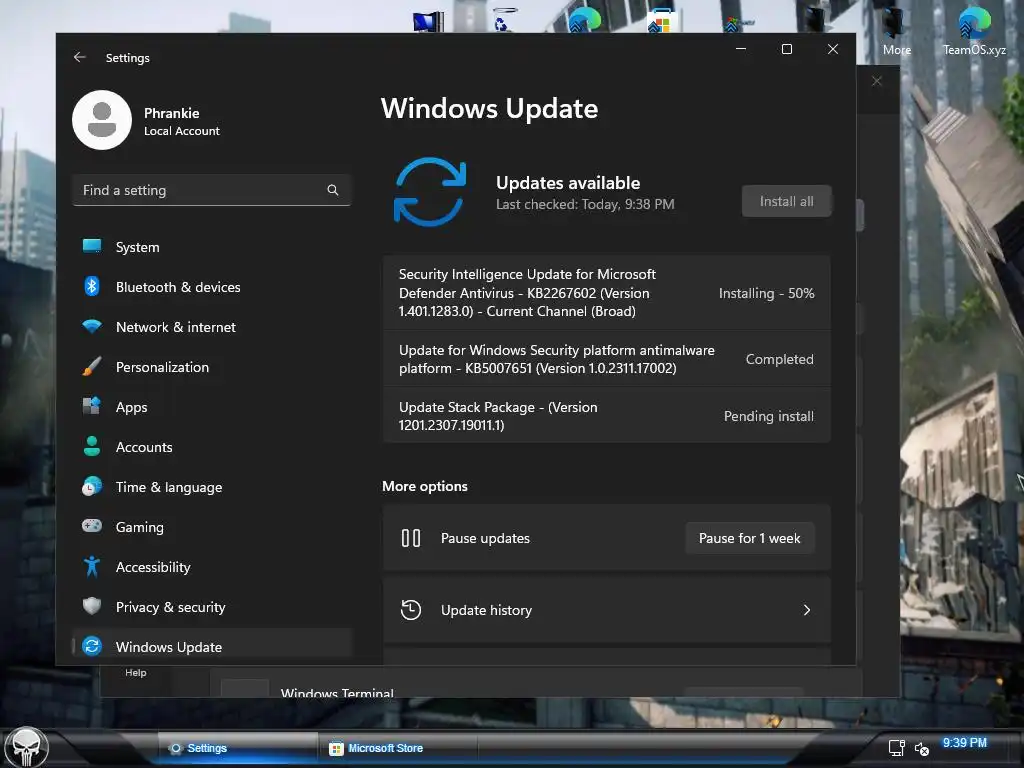Select Accounts label in sidebar

(144, 447)
